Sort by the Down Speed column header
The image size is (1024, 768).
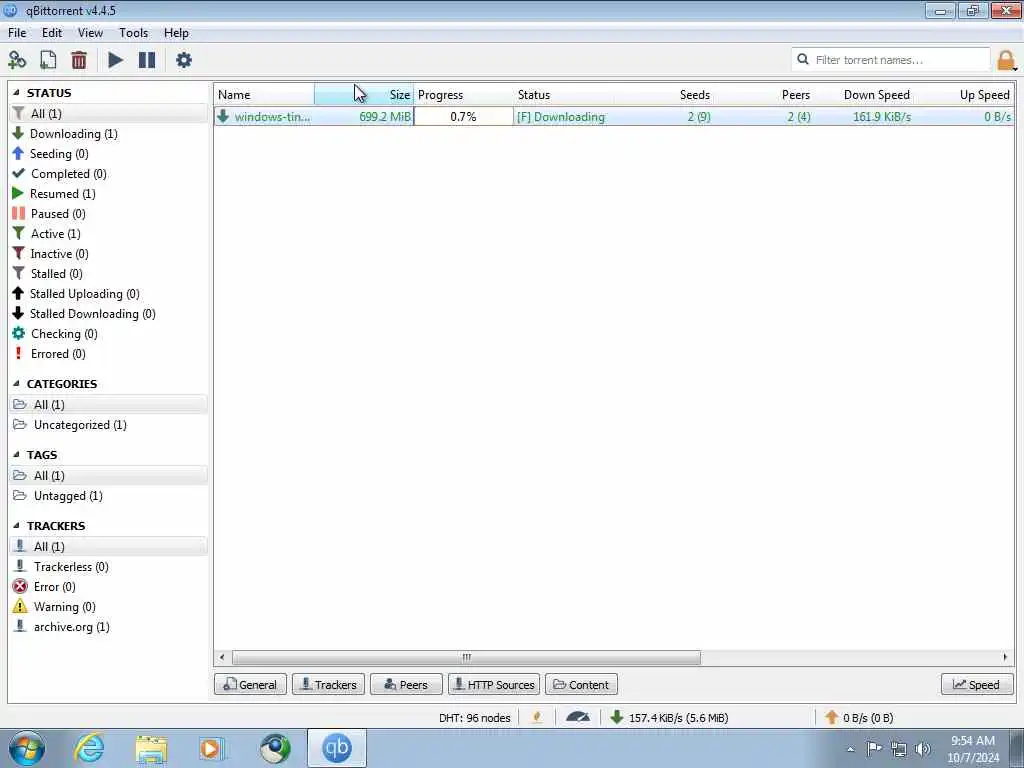(x=864, y=95)
